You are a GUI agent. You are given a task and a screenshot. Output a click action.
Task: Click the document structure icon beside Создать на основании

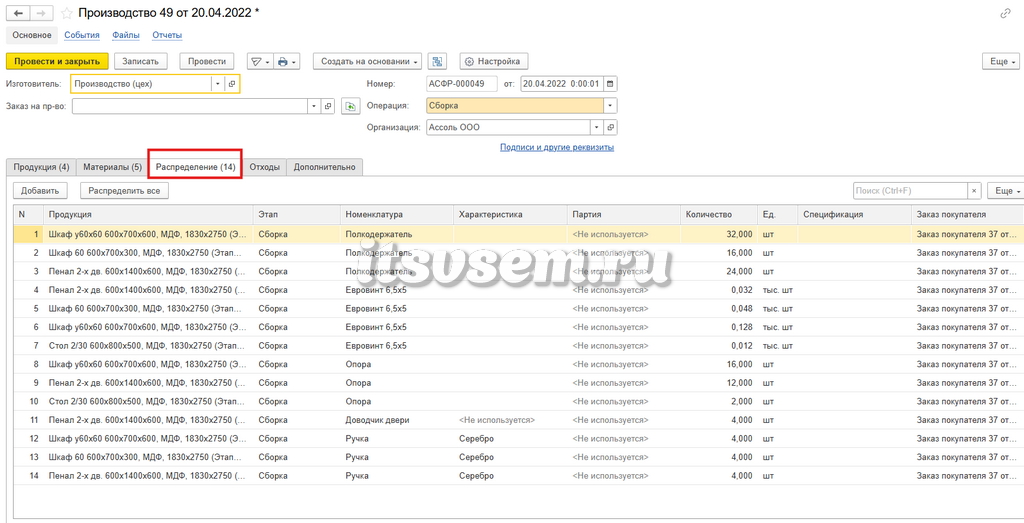pos(437,61)
